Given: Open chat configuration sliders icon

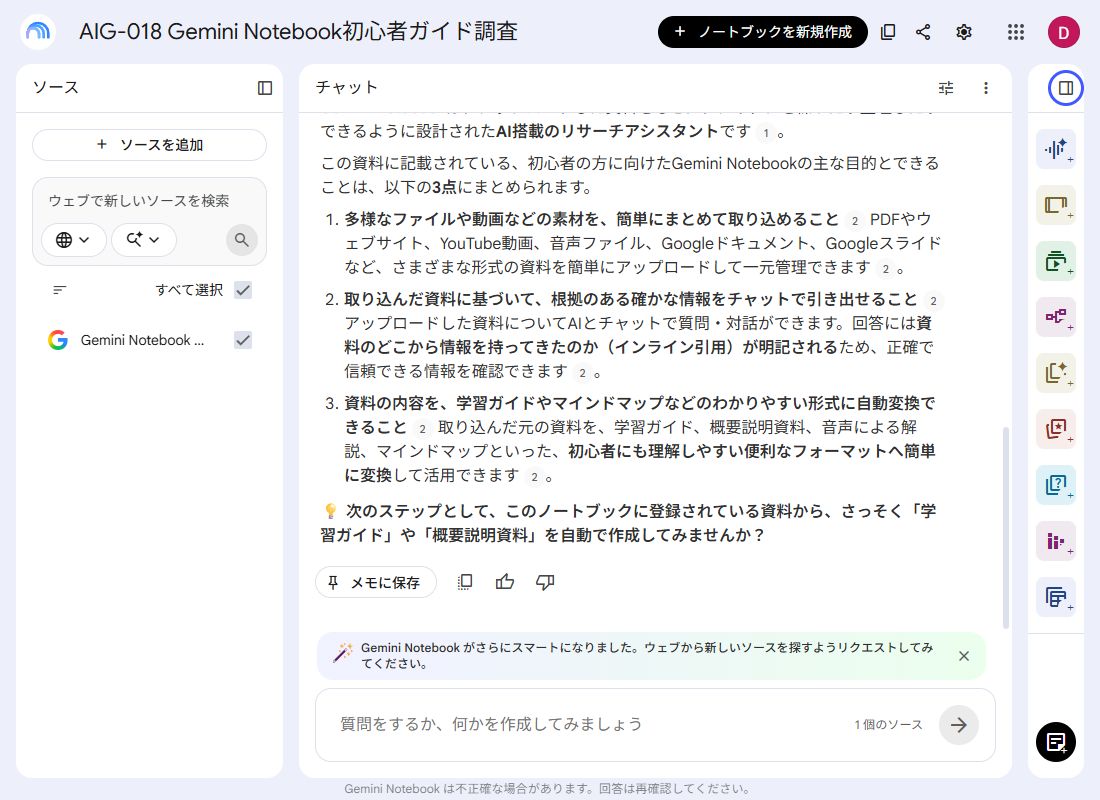Looking at the screenshot, I should 946,88.
